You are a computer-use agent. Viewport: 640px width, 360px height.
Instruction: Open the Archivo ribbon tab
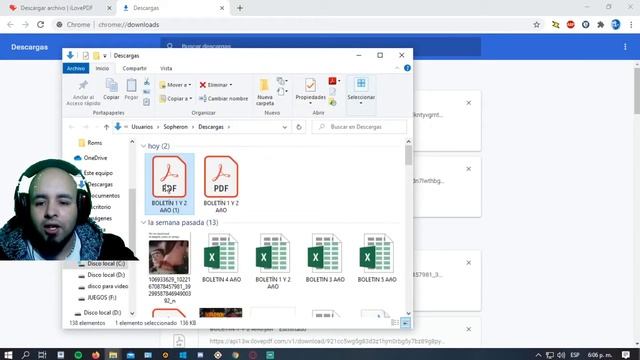(x=76, y=68)
